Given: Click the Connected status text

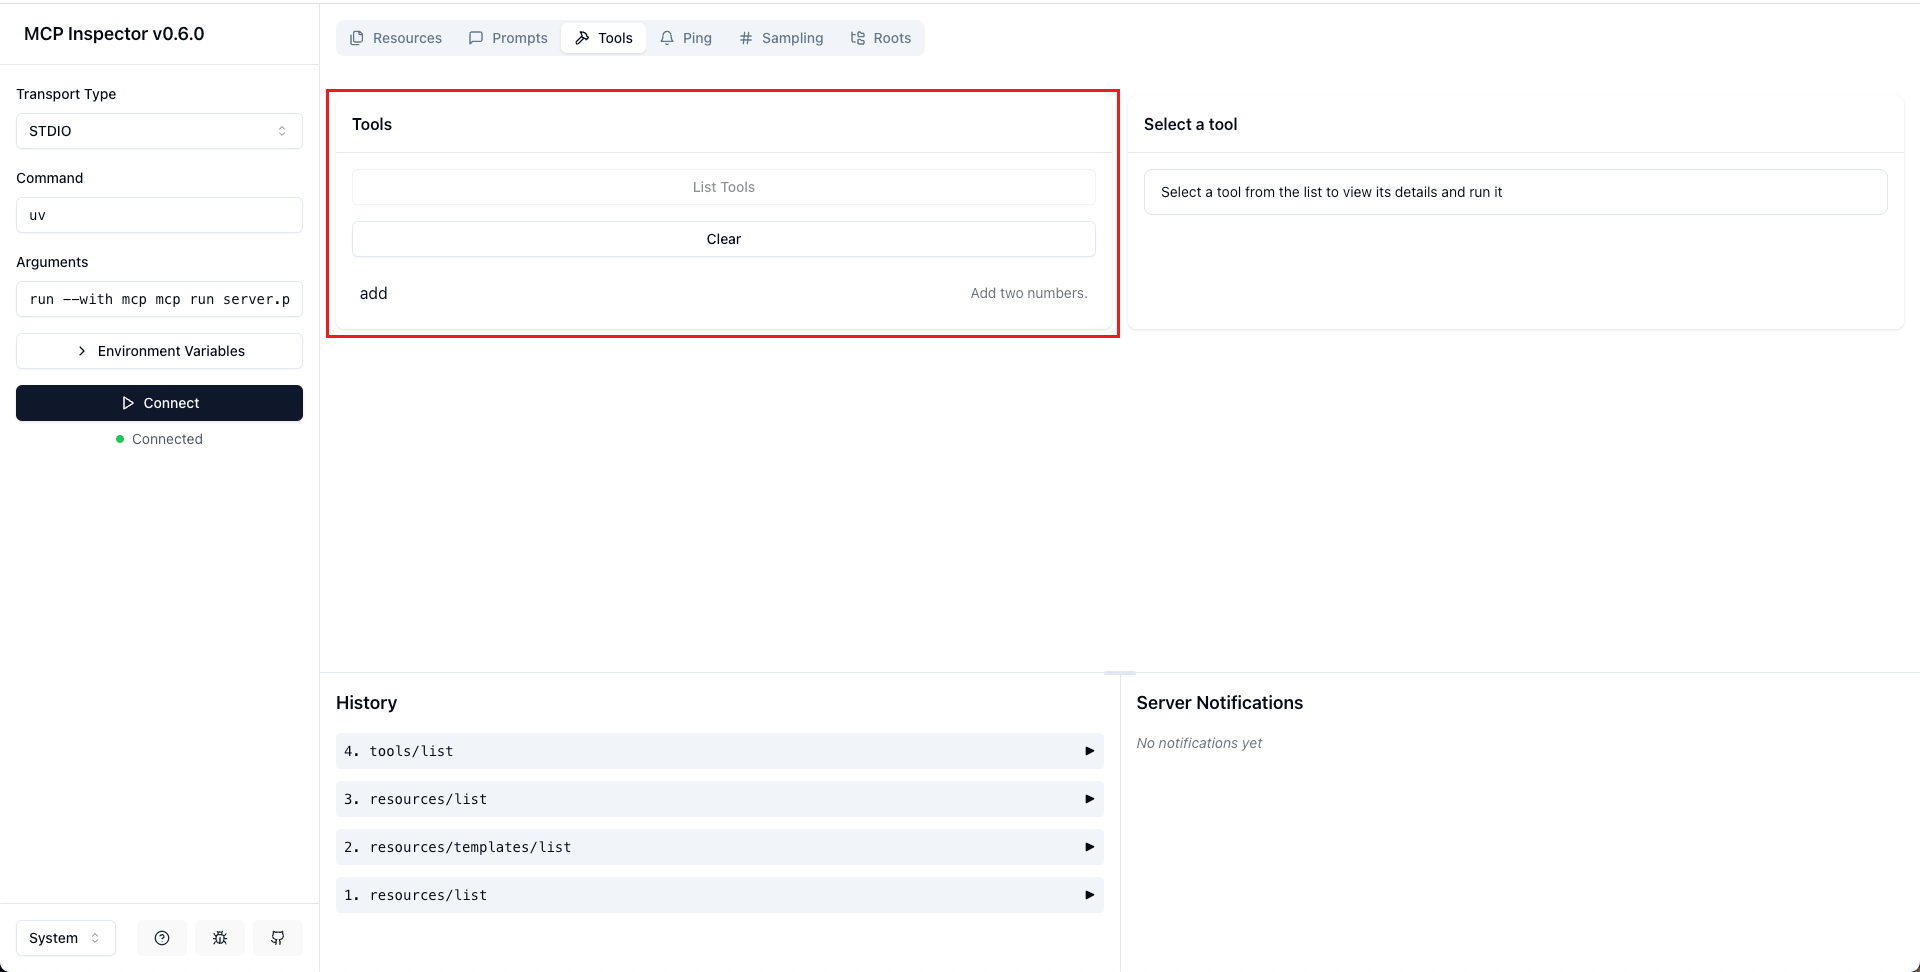Looking at the screenshot, I should point(167,439).
